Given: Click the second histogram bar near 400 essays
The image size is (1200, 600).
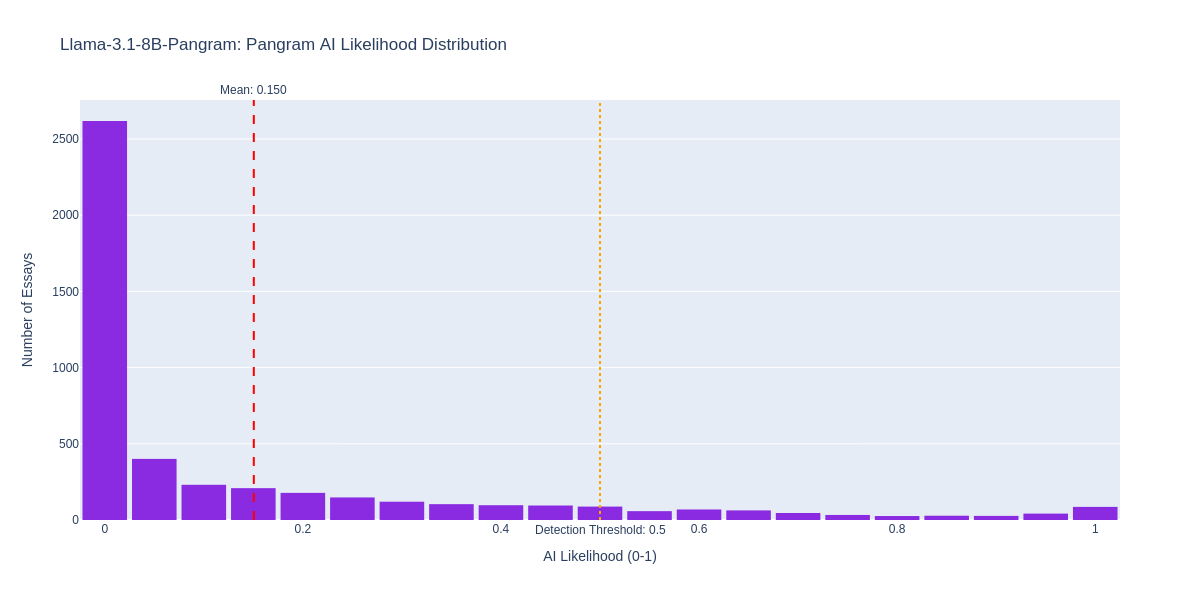Looking at the screenshot, I should pos(154,489).
